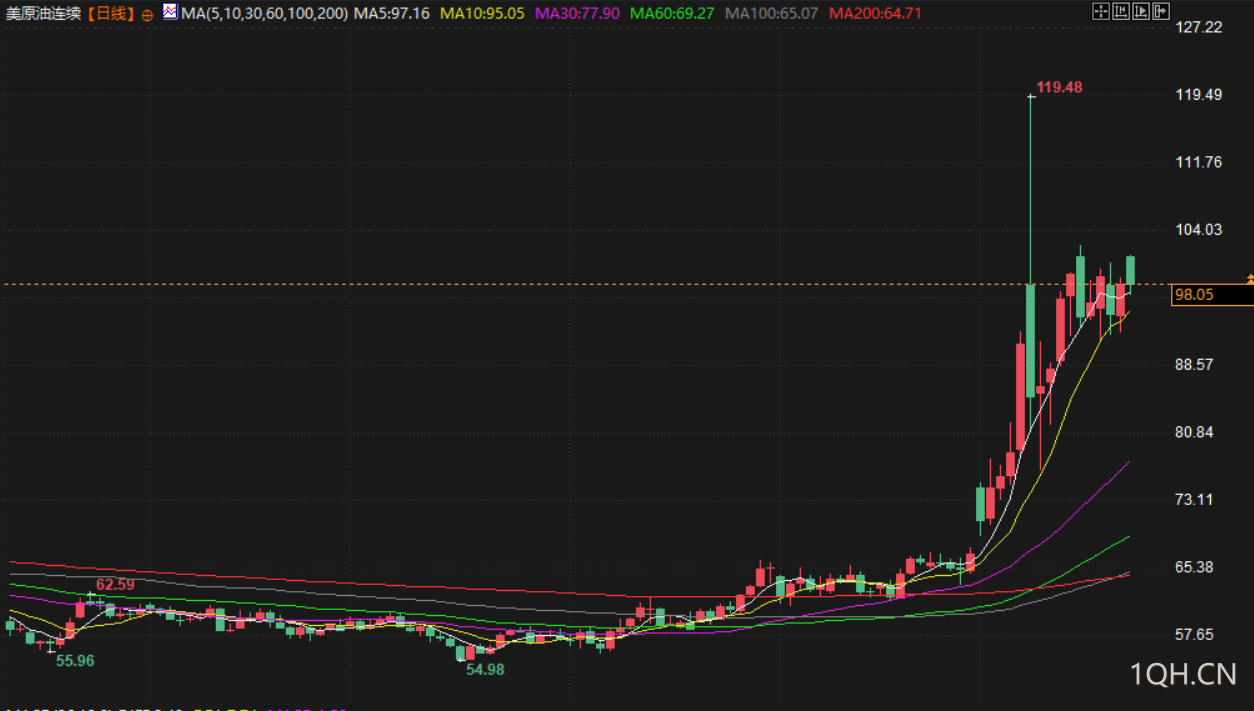The width and height of the screenshot is (1254, 711).
Task: Click the 65.38 axis value
Action: coord(1196,567)
